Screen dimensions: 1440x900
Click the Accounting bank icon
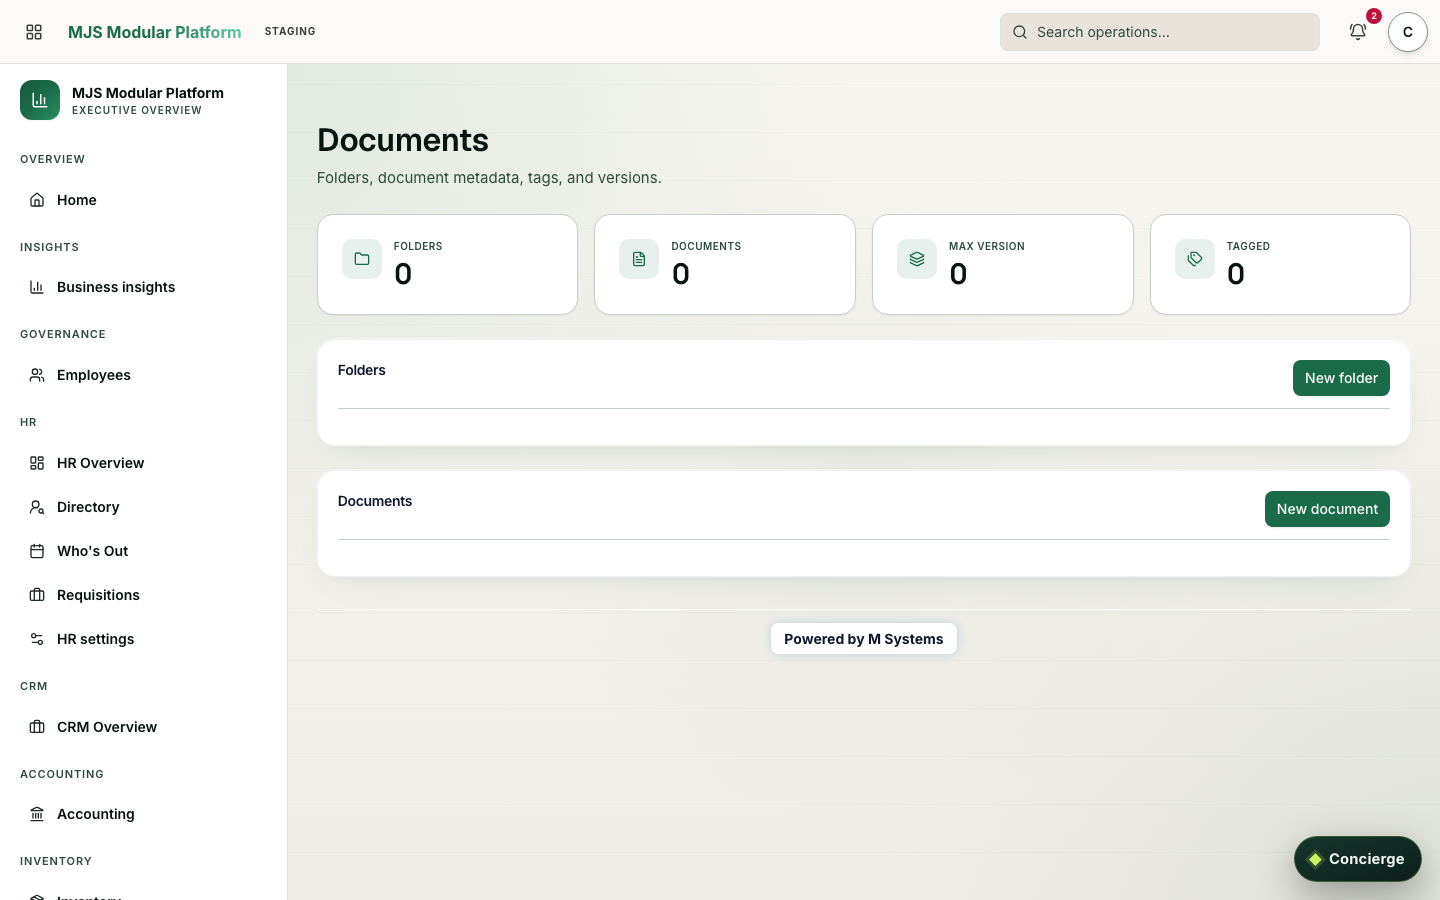click(x=37, y=814)
